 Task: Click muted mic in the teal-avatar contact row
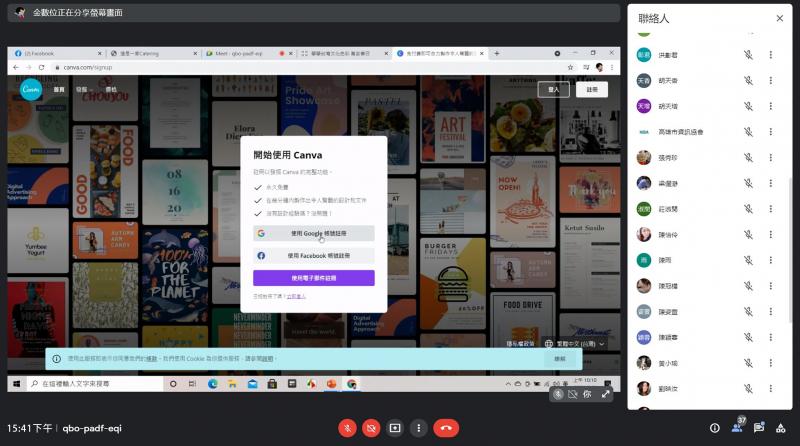[748, 55]
